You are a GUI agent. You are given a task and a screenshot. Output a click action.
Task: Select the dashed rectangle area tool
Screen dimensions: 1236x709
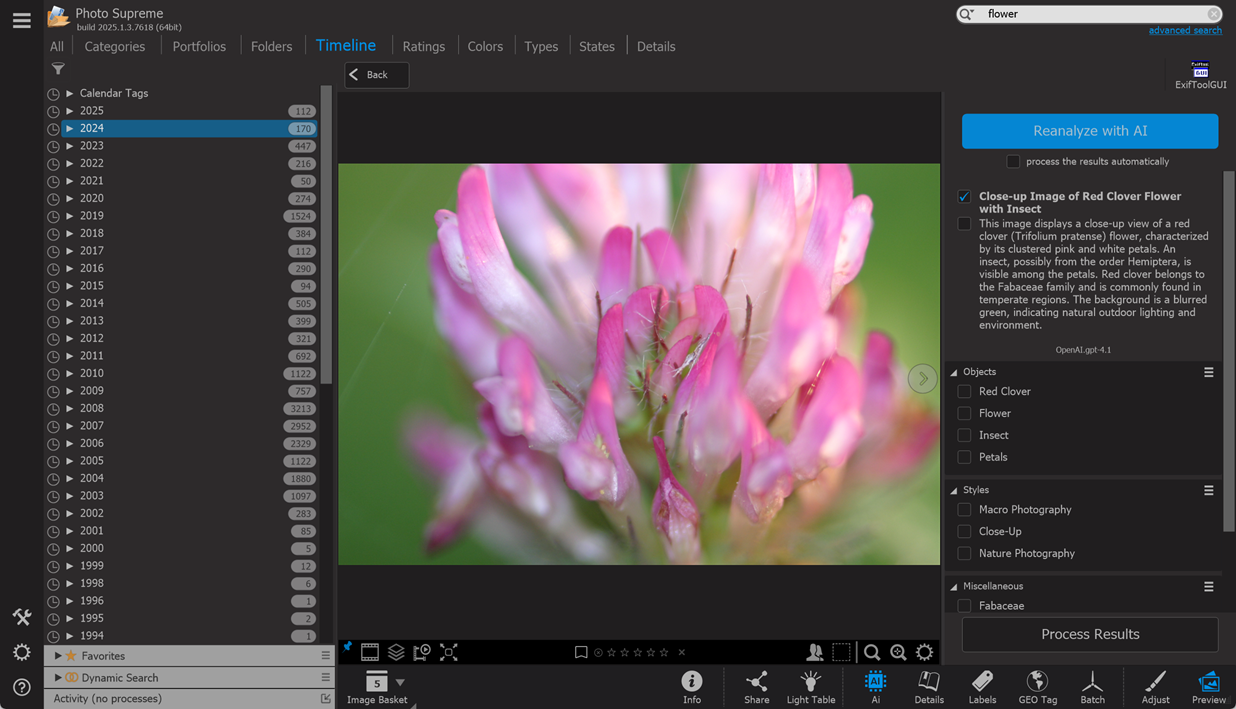pyautogui.click(x=842, y=652)
